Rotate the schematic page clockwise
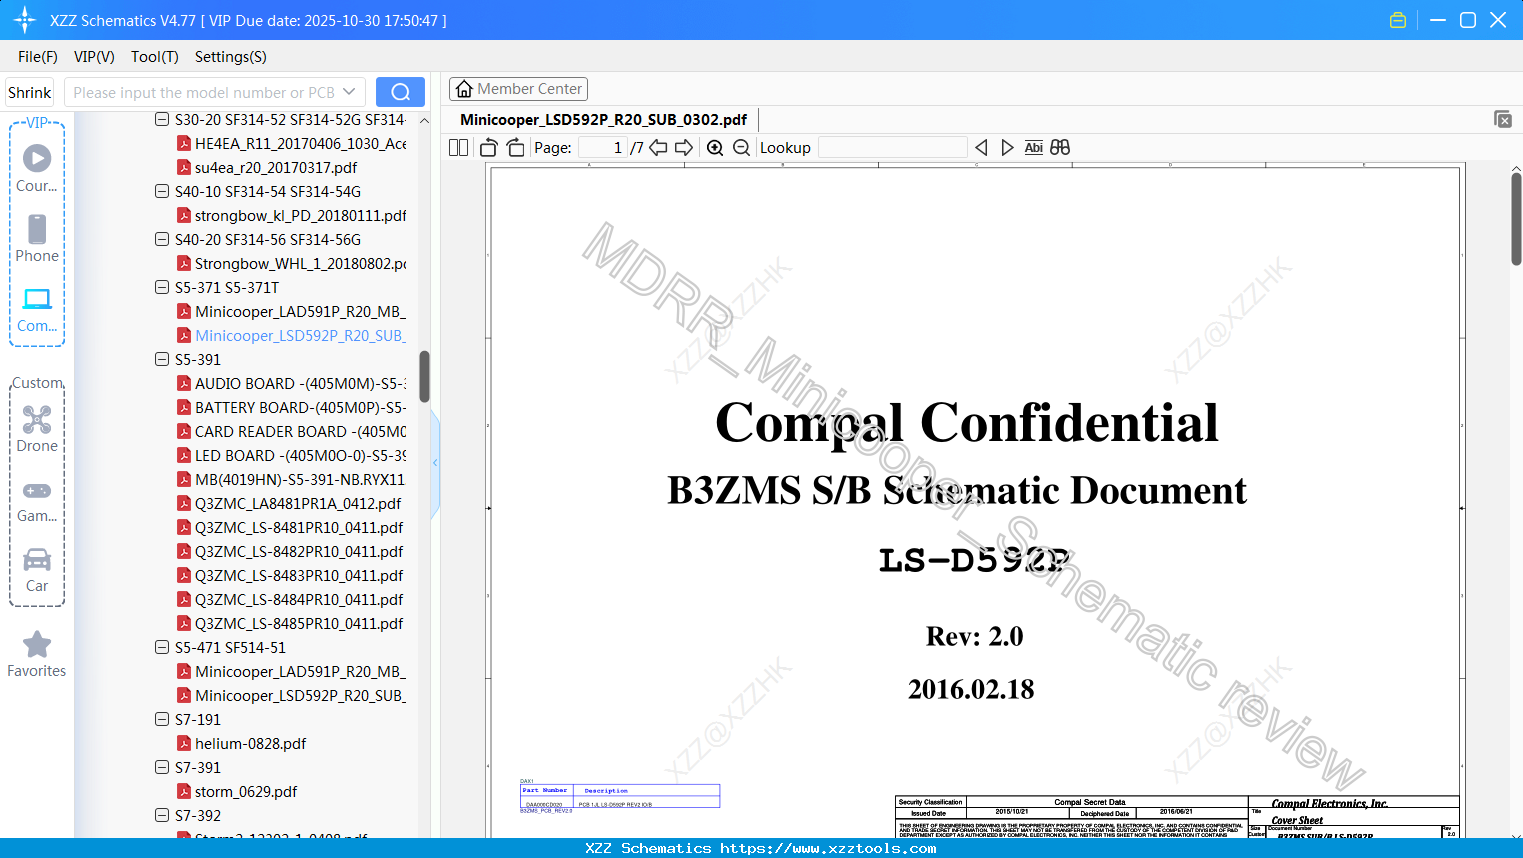Viewport: 1523px width, 858px height. tap(515, 147)
